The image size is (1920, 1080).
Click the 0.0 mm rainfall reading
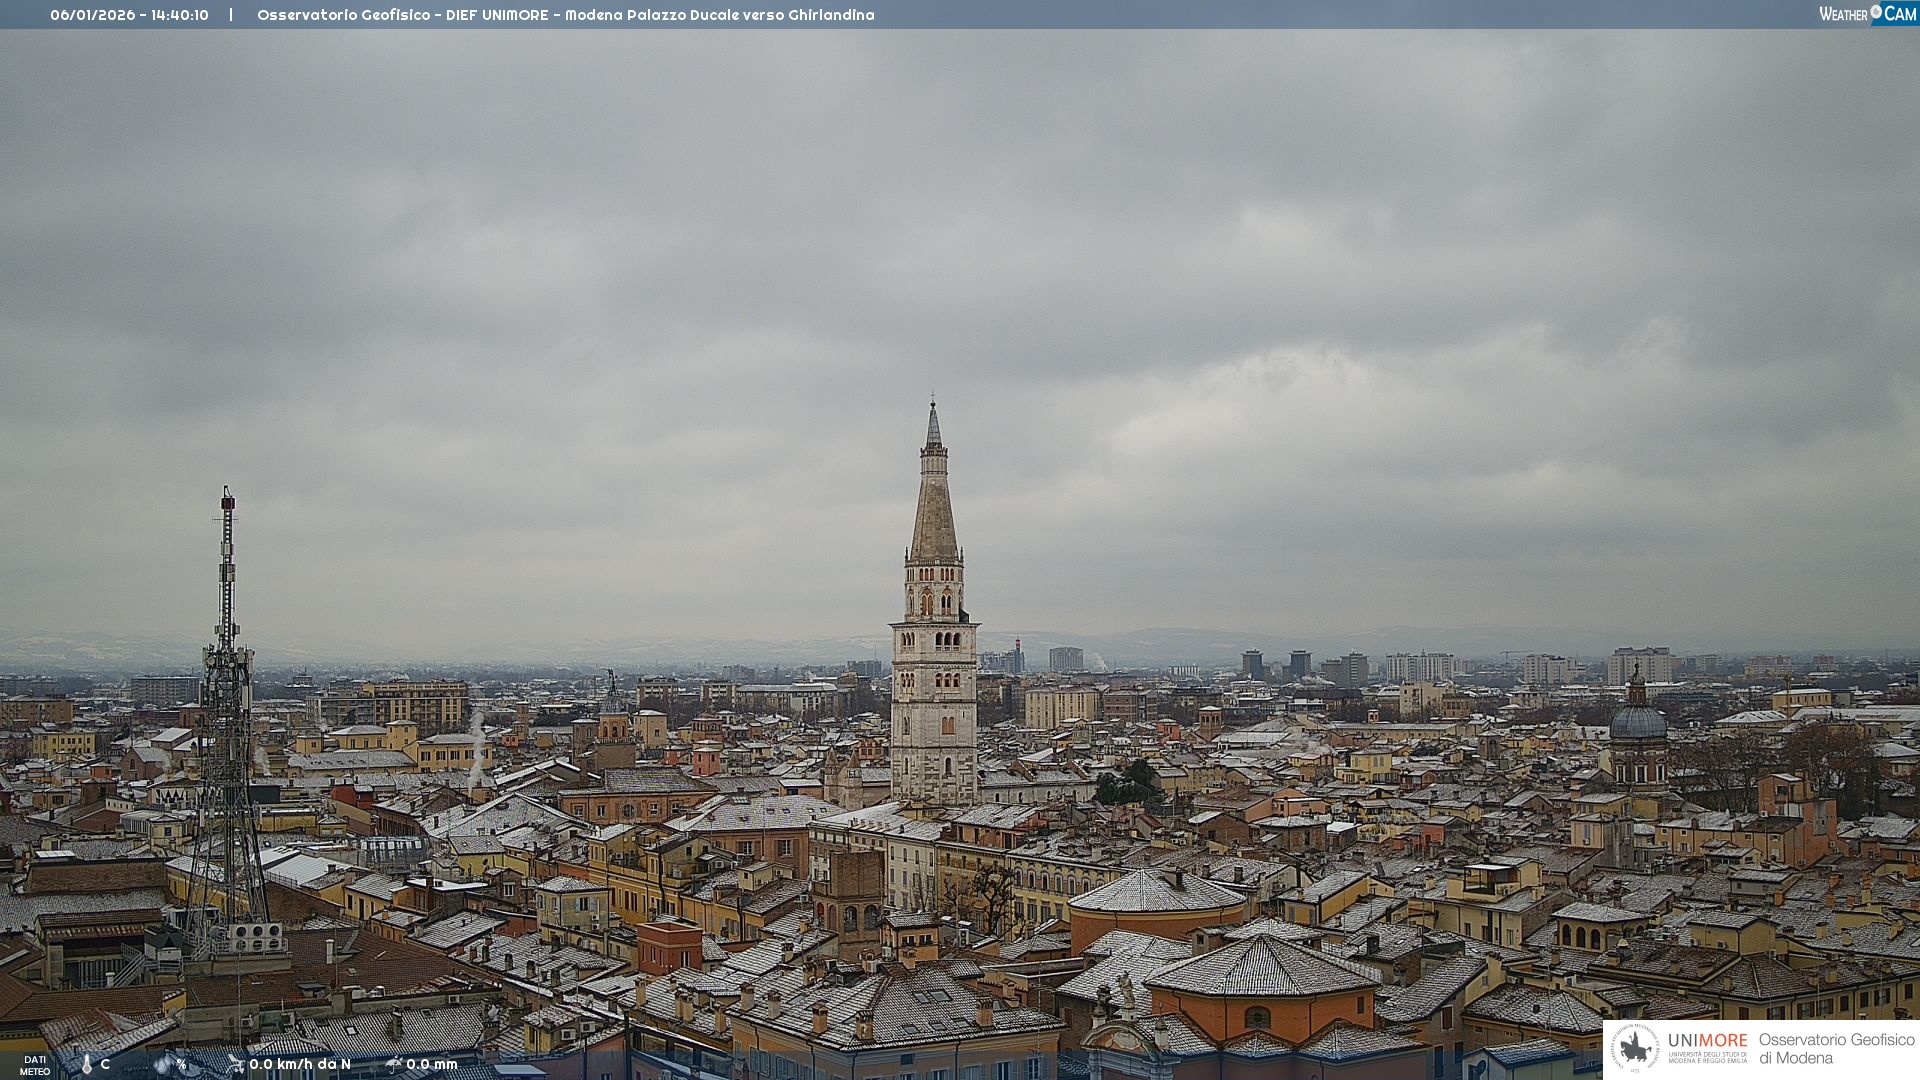point(432,1064)
